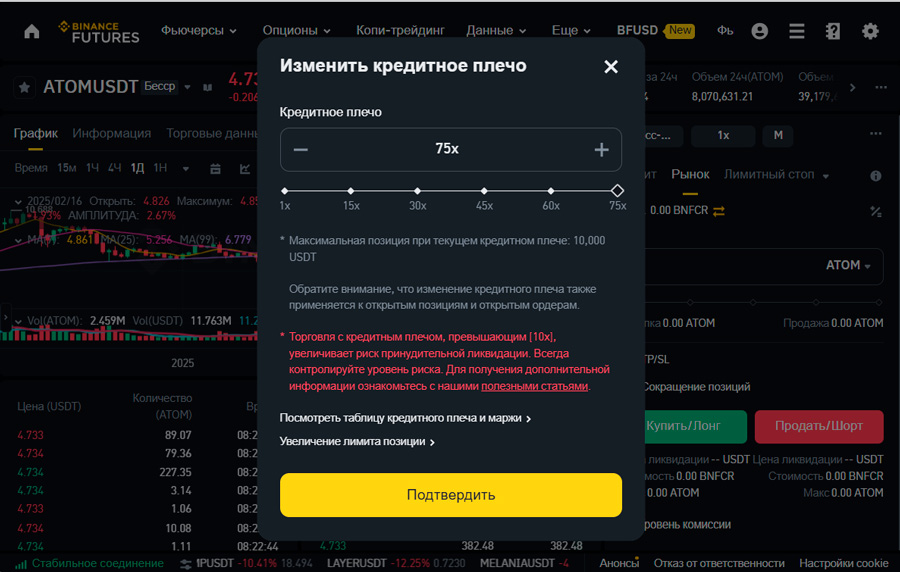Open the info icon next to Лимитный стоп
Image resolution: width=900 pixels, height=572 pixels.
(x=875, y=176)
